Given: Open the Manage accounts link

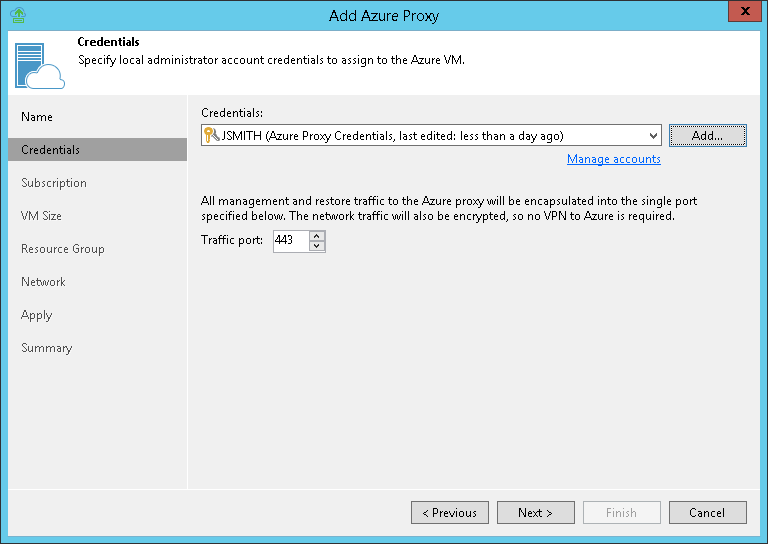Looking at the screenshot, I should click(x=613, y=159).
